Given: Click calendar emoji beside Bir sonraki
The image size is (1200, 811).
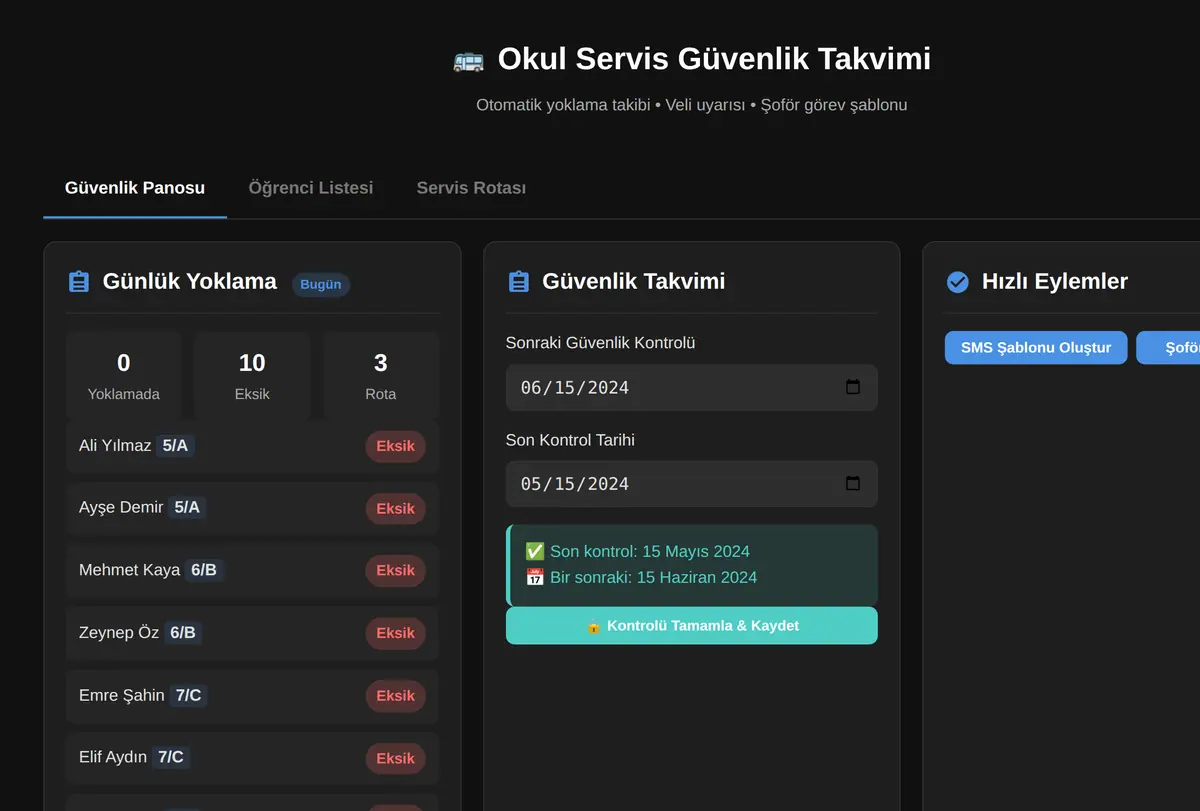Looking at the screenshot, I should pos(535,577).
